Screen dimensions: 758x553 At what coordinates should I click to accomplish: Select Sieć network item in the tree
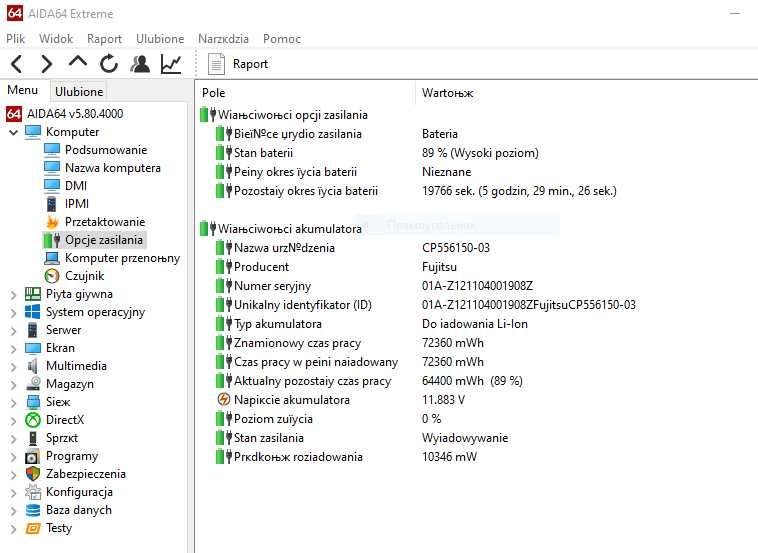point(58,402)
